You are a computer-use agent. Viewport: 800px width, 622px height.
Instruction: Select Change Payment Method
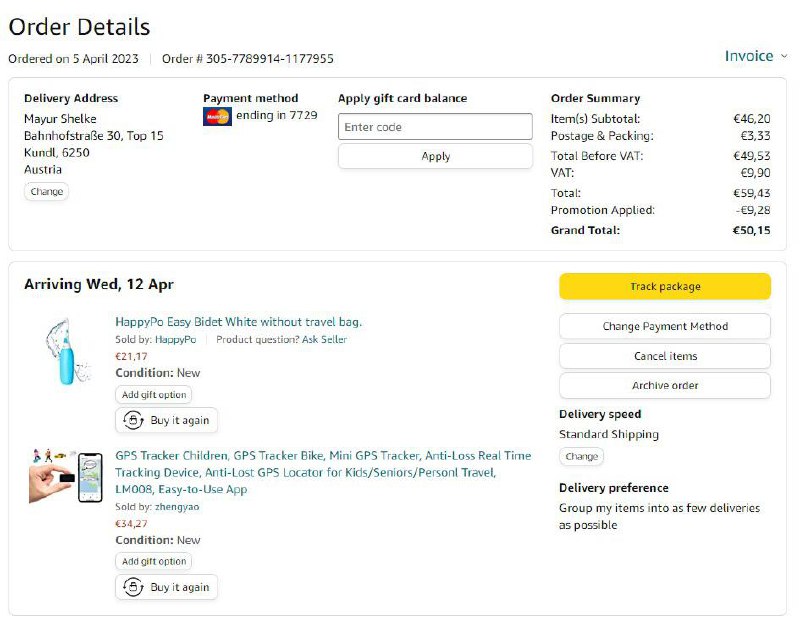pos(664,326)
